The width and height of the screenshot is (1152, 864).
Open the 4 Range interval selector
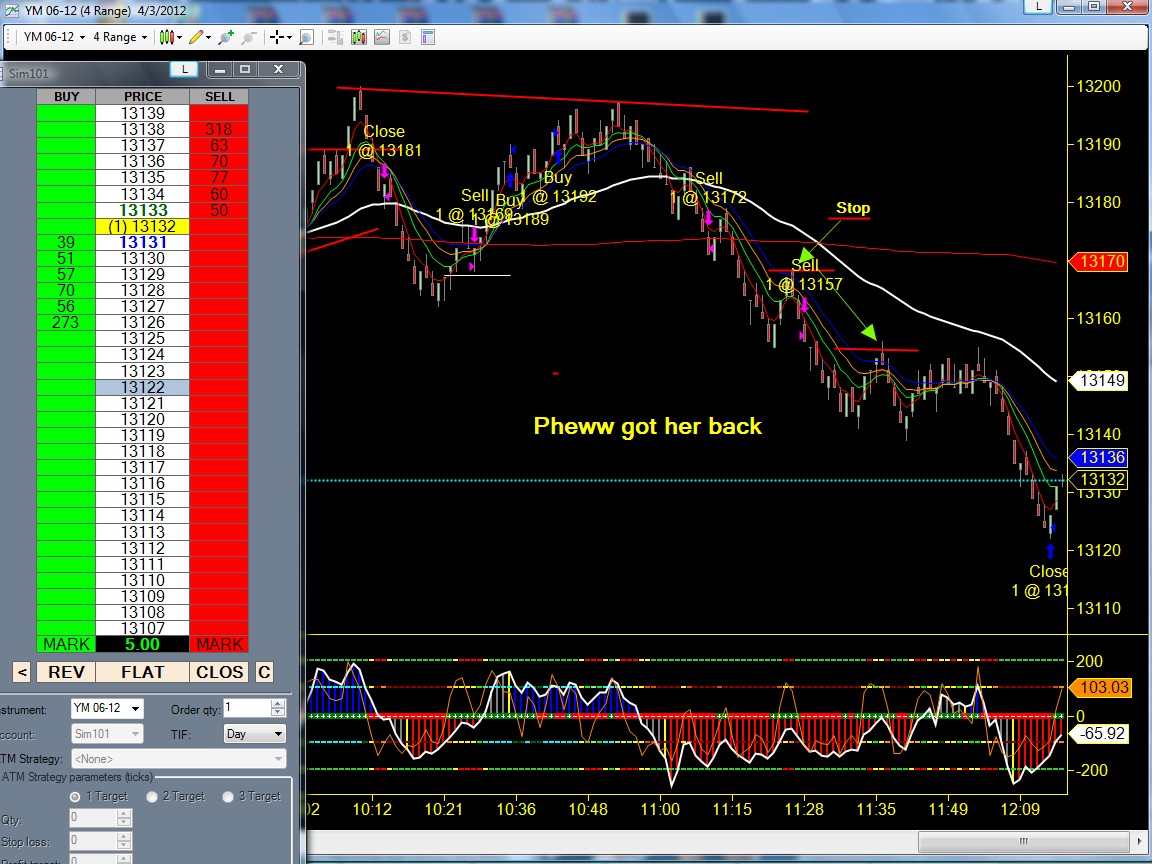coord(120,37)
